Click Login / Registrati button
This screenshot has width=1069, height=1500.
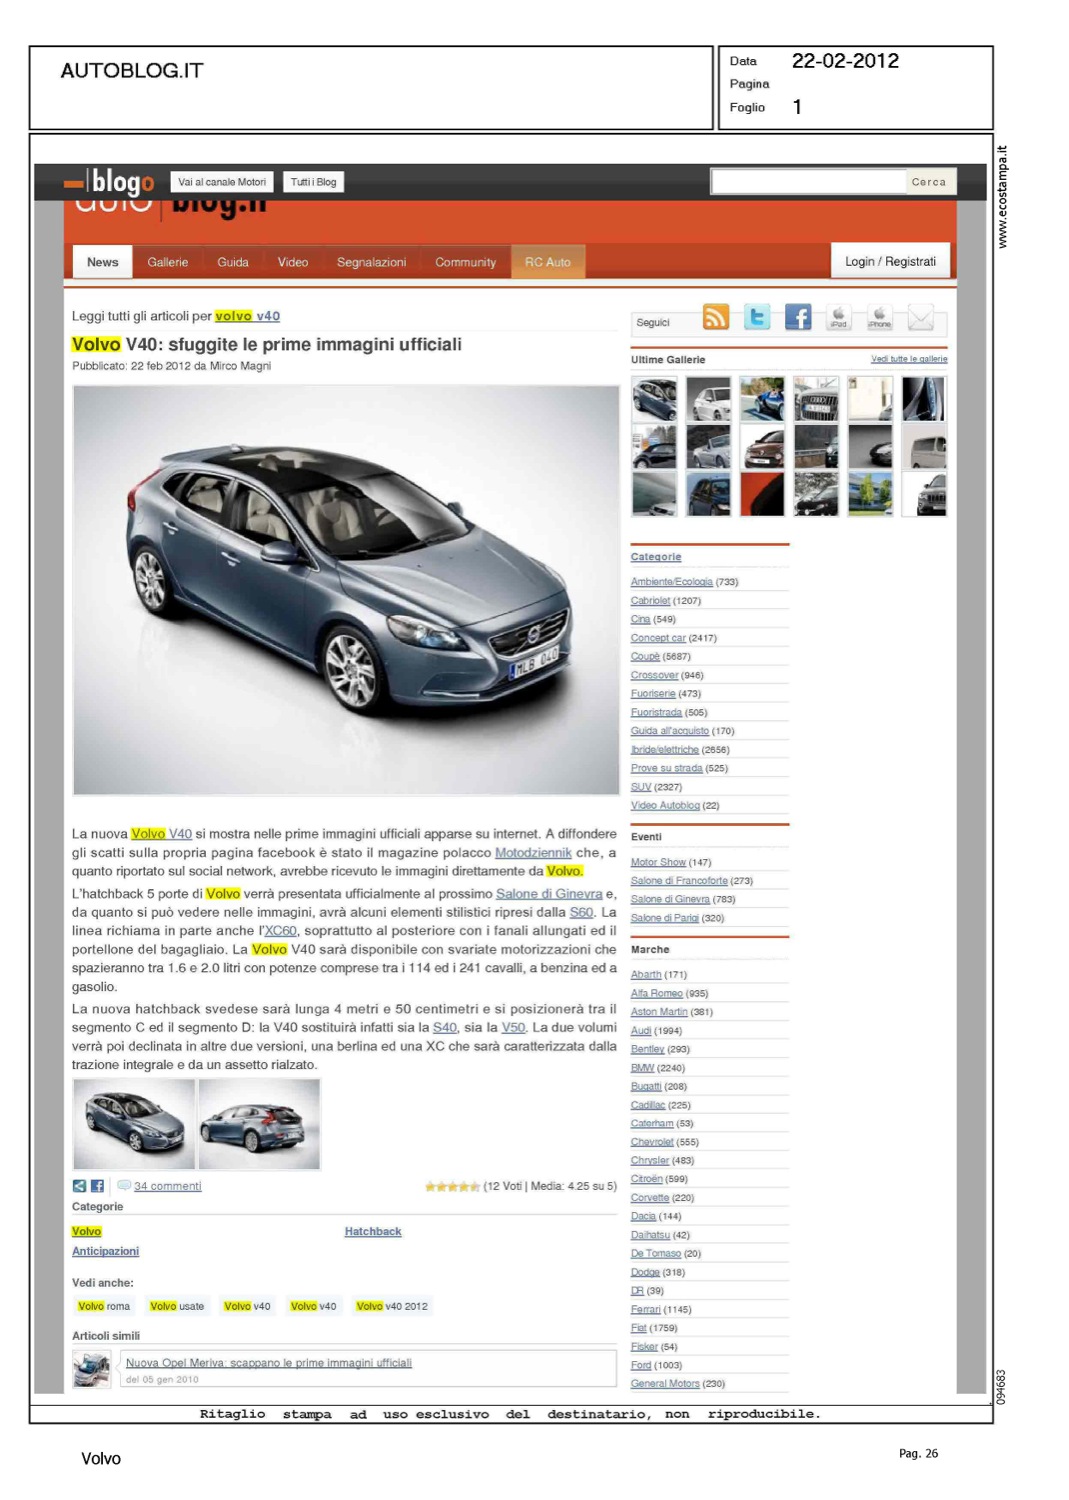[x=890, y=261]
